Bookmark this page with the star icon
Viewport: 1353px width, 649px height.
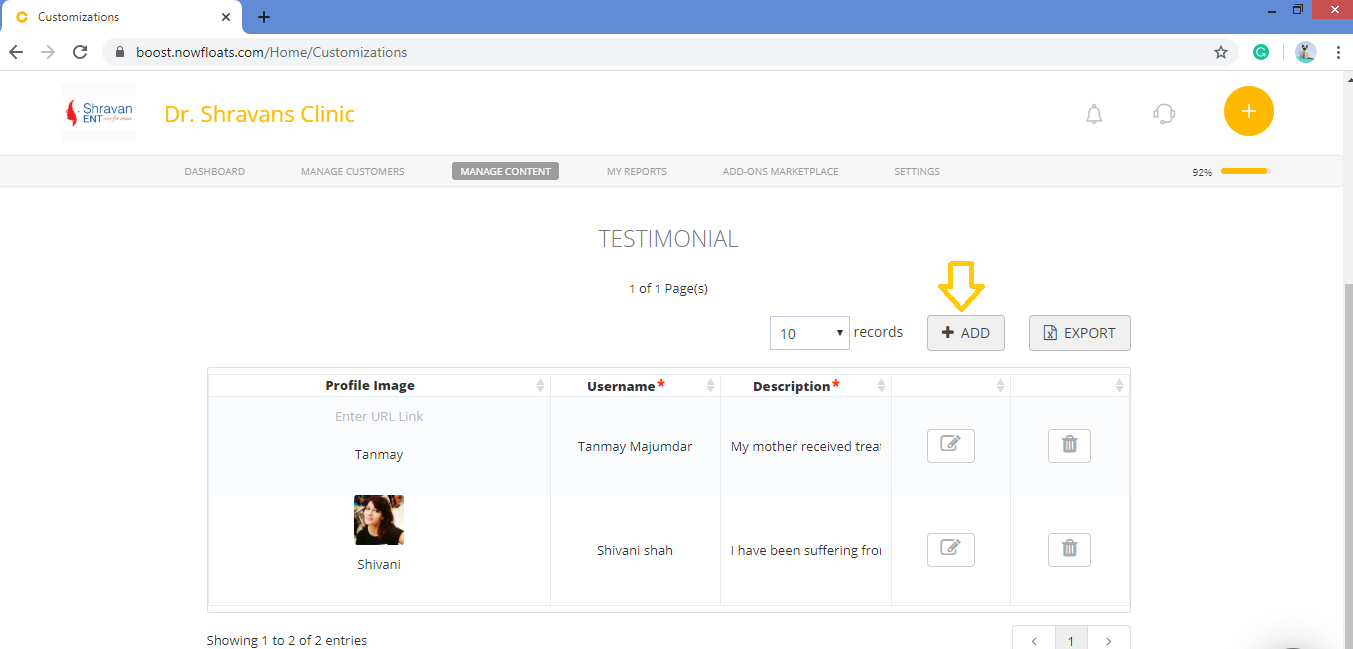[1220, 52]
